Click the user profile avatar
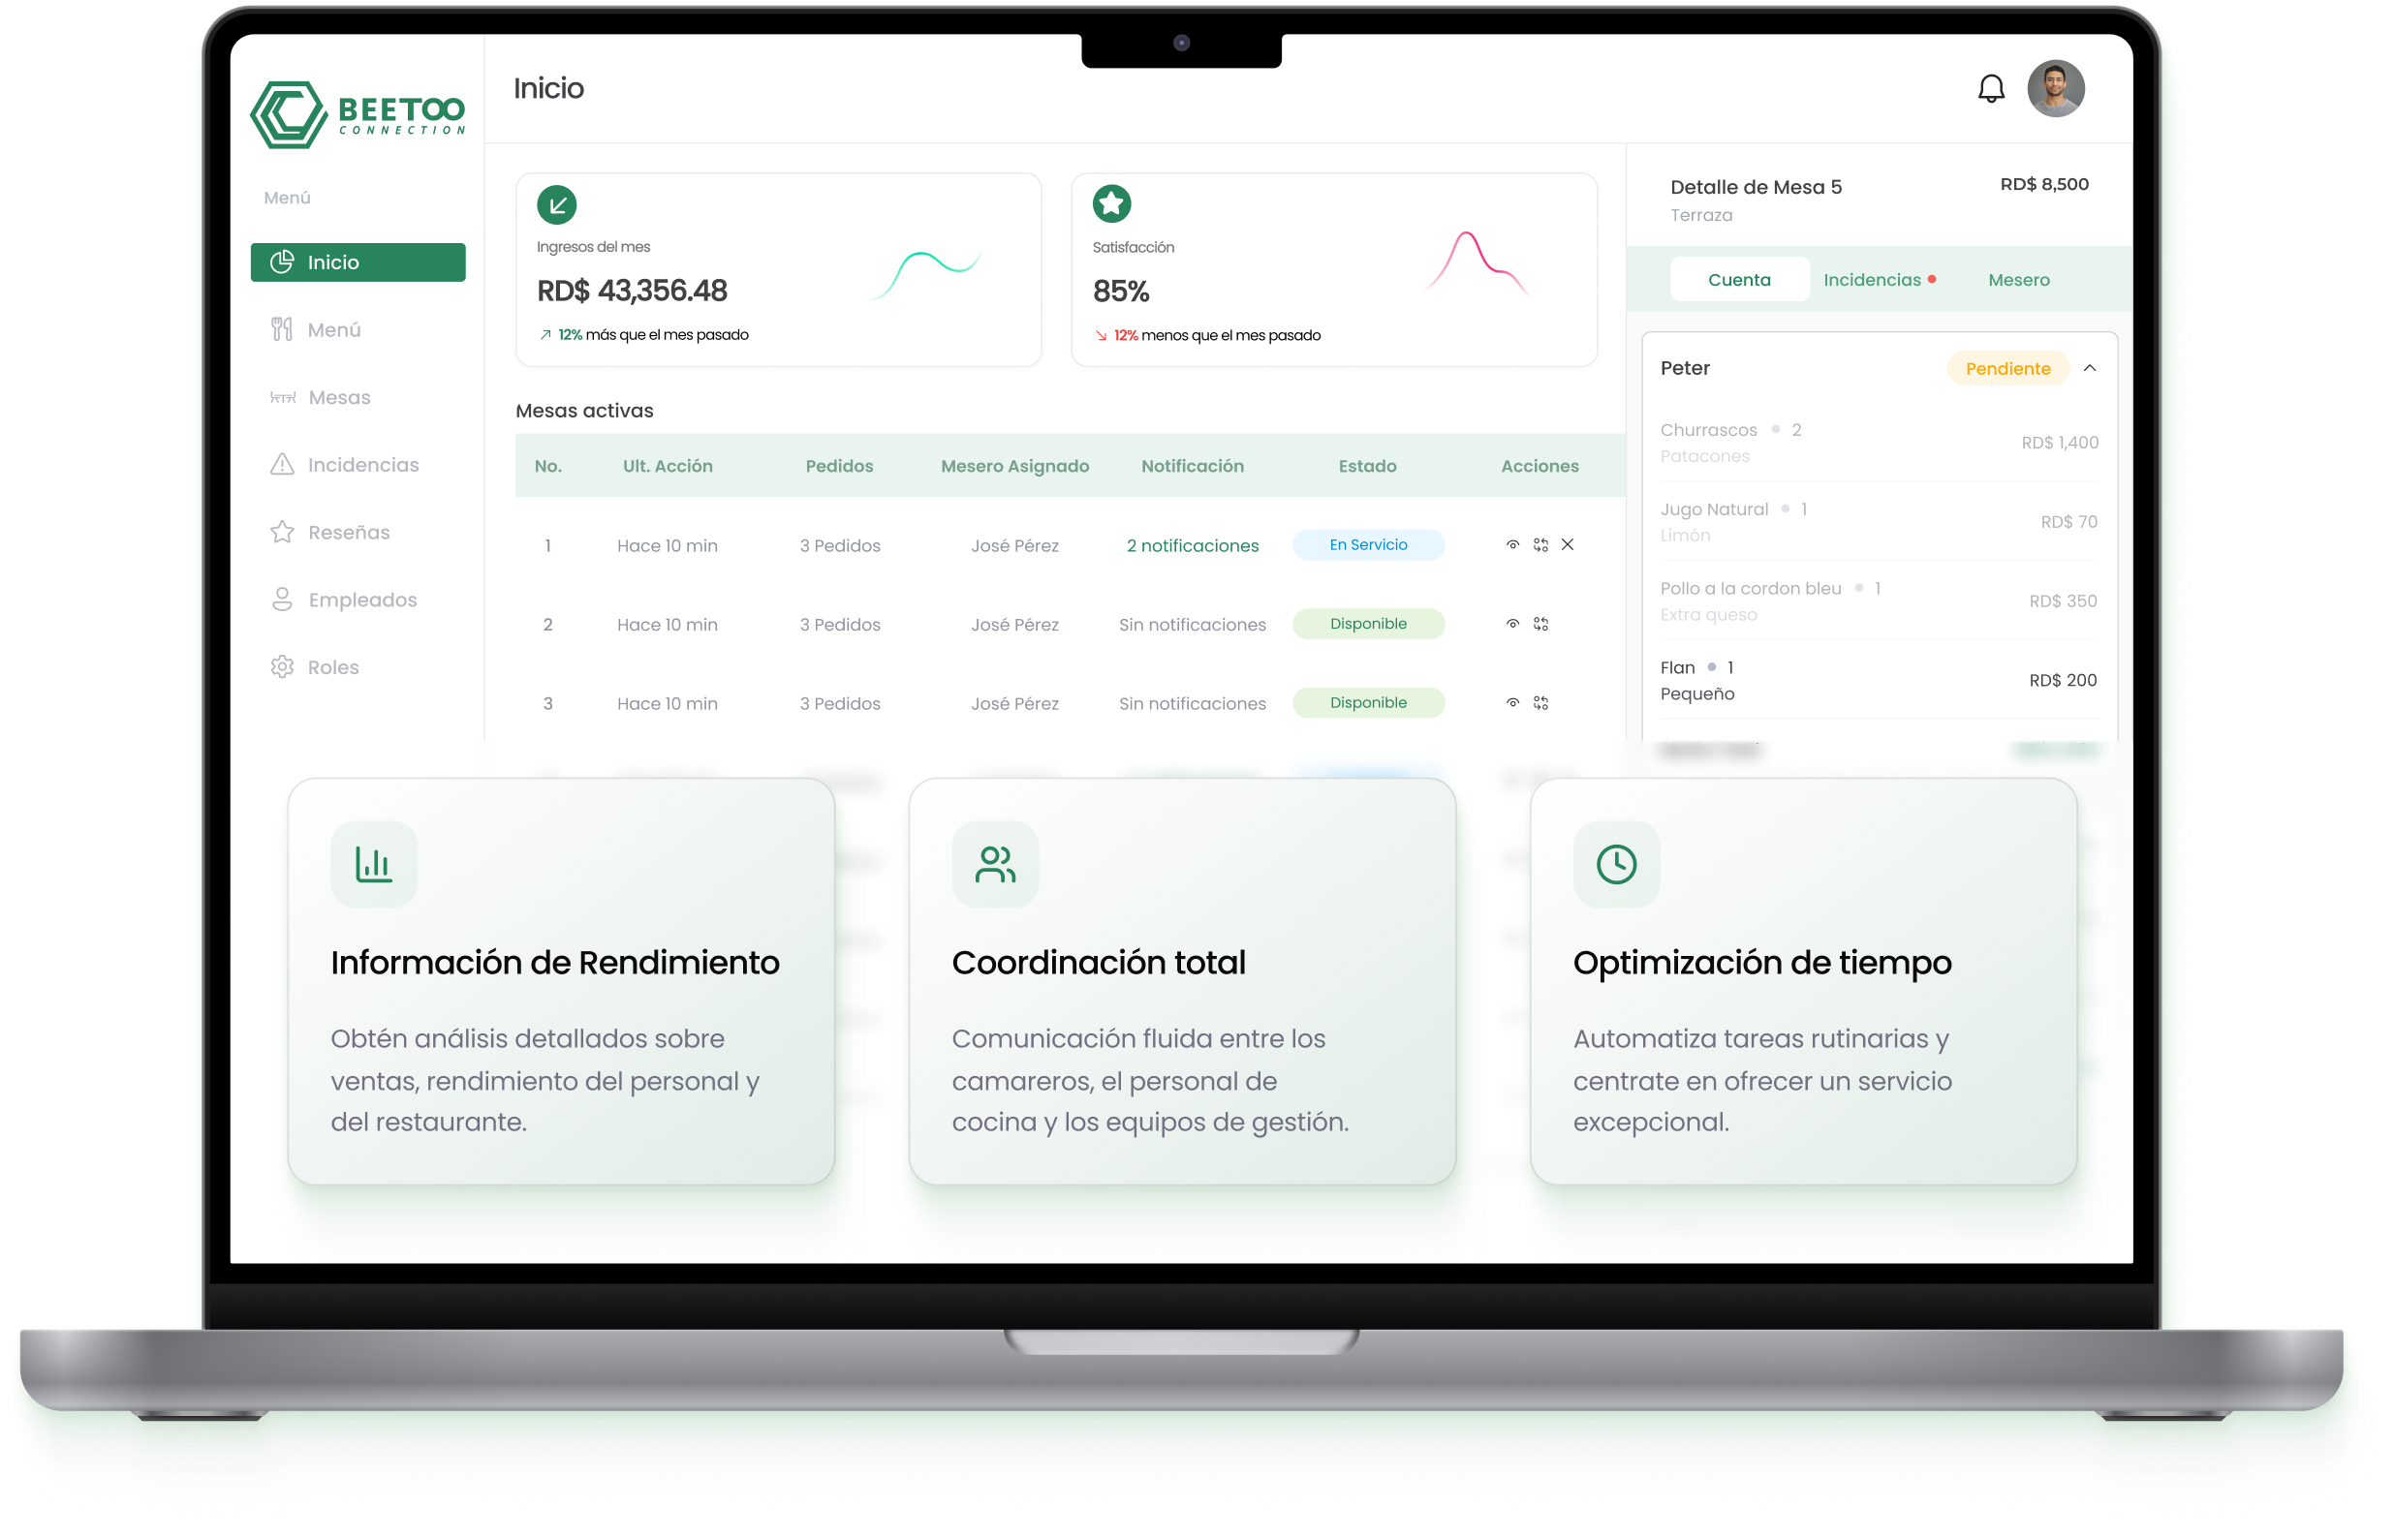This screenshot has height=1540, width=2395. 2057,88
